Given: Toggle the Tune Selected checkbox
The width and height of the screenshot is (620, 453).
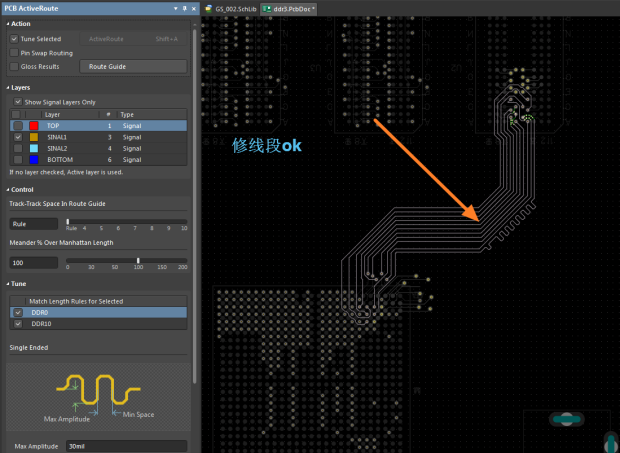Looking at the screenshot, I should click(x=14, y=39).
